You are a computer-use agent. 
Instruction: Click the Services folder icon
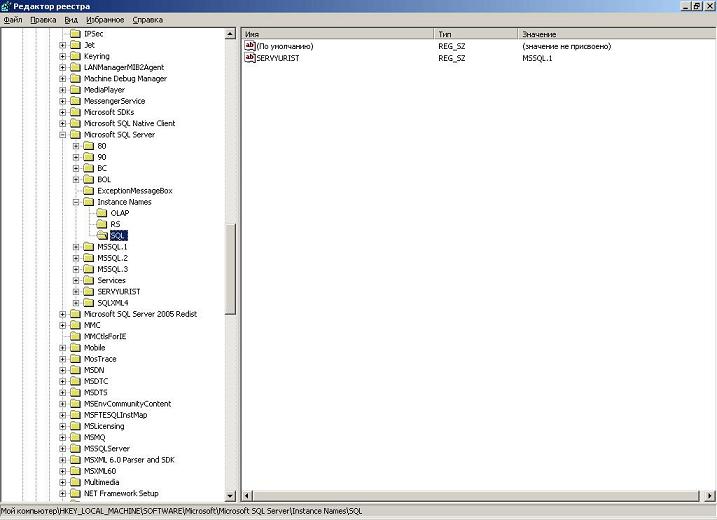[x=88, y=280]
